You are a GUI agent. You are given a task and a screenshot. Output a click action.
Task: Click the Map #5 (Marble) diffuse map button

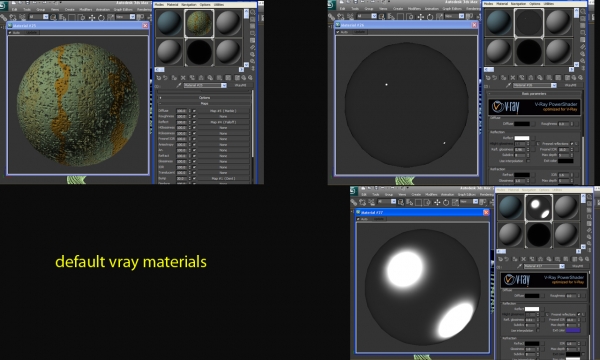coord(223,111)
